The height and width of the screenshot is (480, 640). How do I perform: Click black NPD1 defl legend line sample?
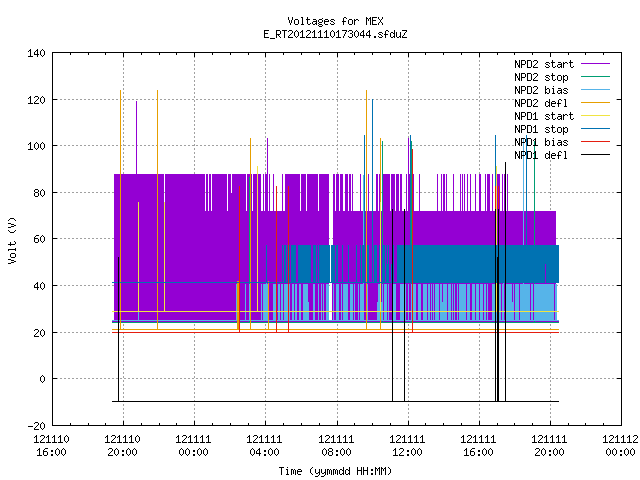pos(595,155)
